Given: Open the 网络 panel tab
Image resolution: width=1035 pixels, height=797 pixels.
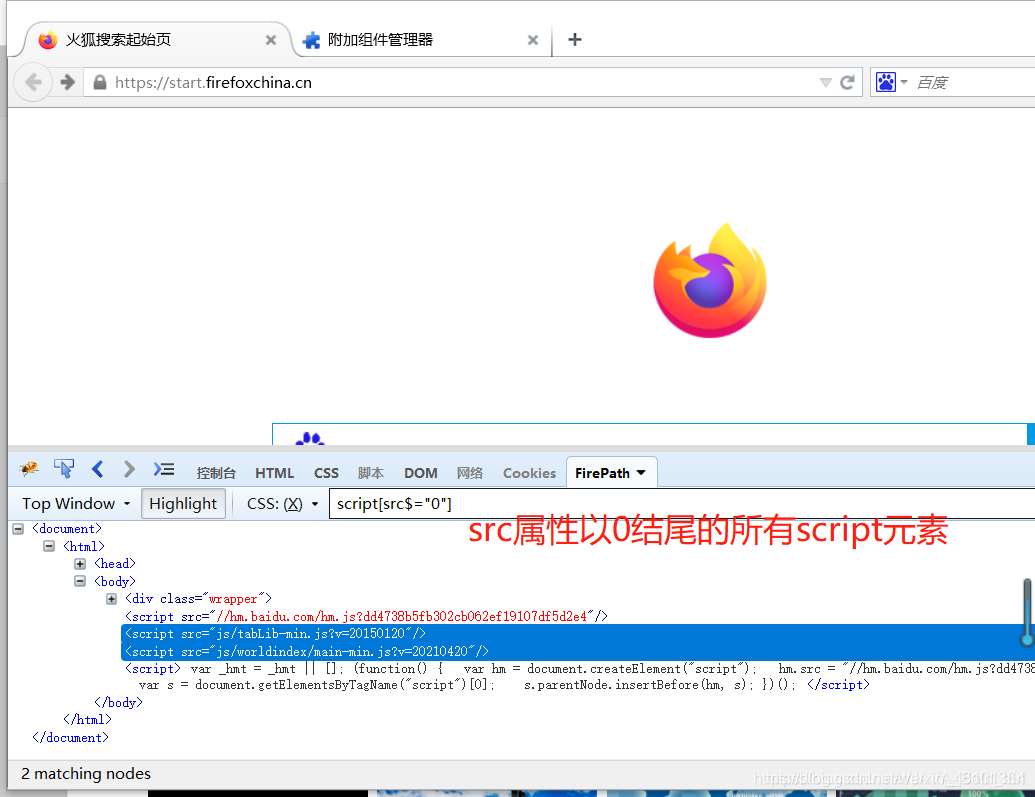Looking at the screenshot, I should click(470, 473).
